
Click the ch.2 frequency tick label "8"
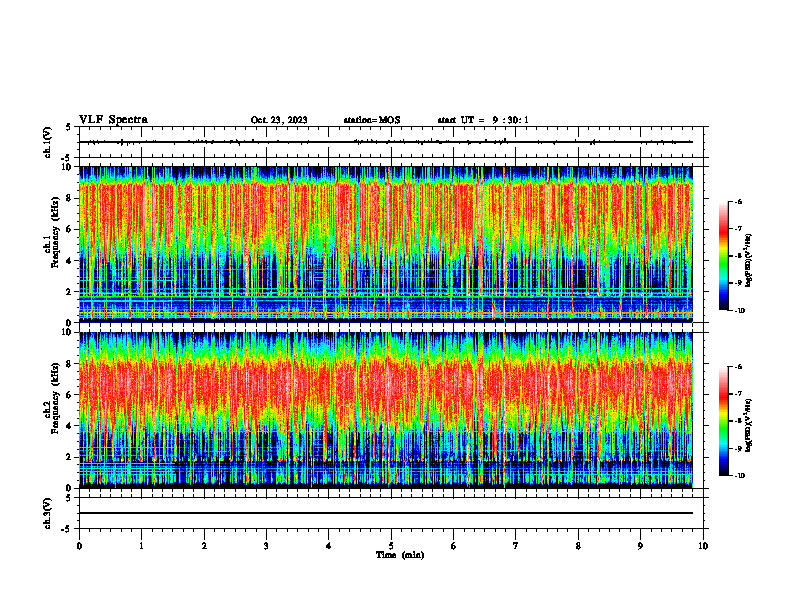[70, 364]
